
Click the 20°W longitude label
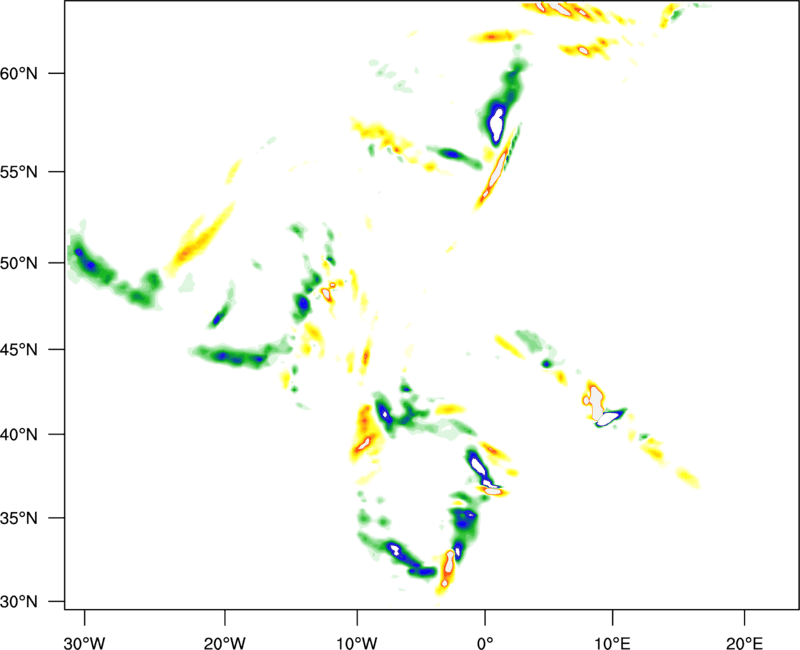click(225, 643)
